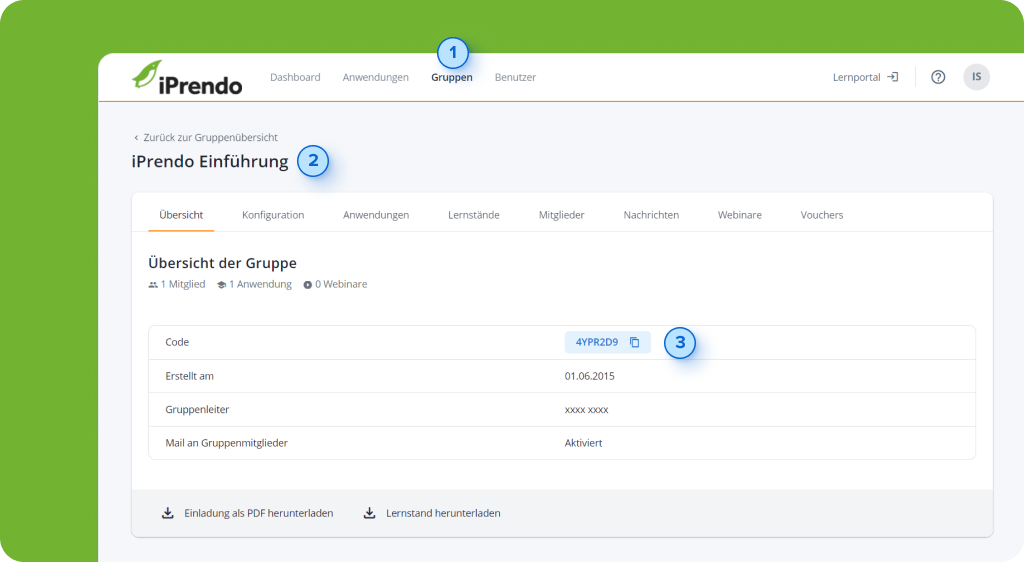Open the help question mark icon
The height and width of the screenshot is (562, 1024).
pyautogui.click(x=938, y=77)
